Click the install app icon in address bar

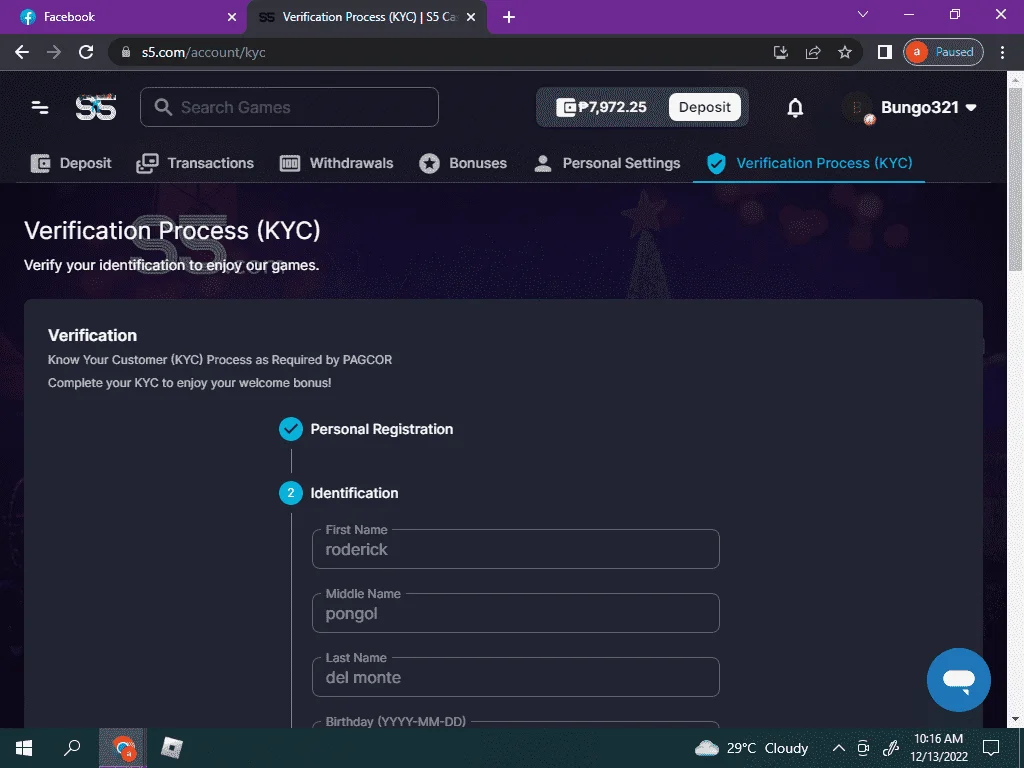tap(780, 52)
